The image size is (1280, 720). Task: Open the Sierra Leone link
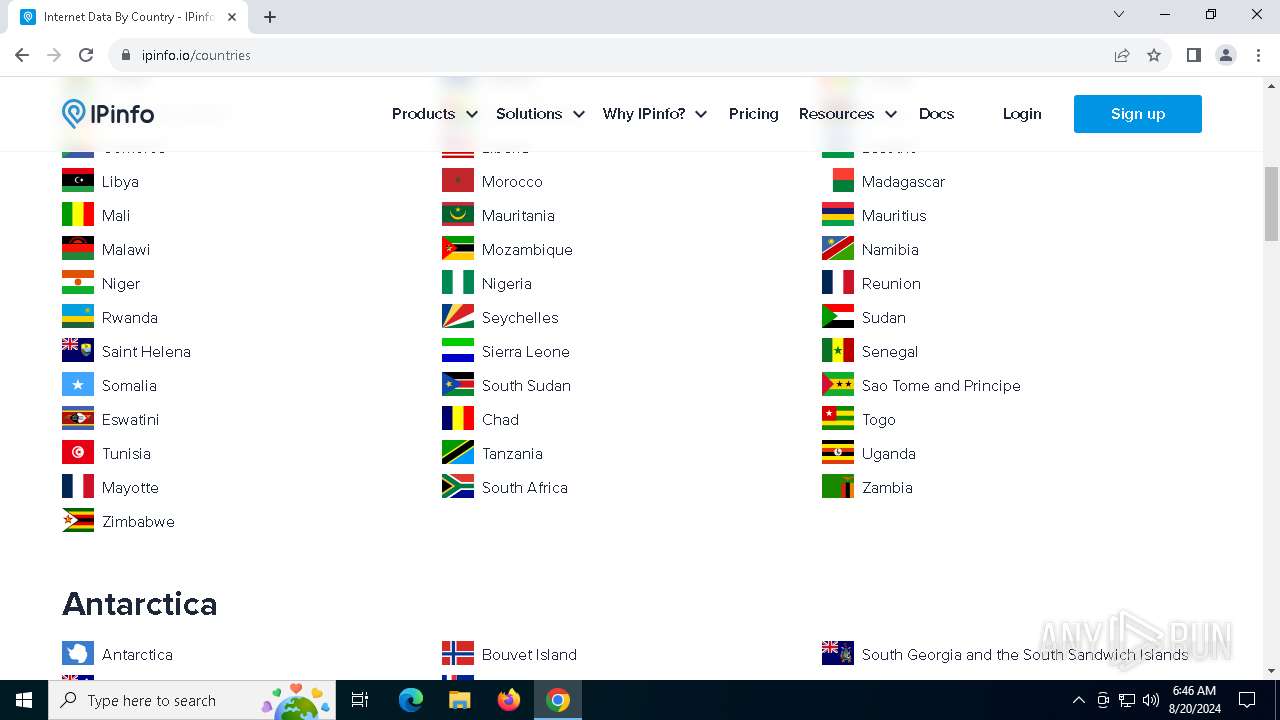coord(526,351)
